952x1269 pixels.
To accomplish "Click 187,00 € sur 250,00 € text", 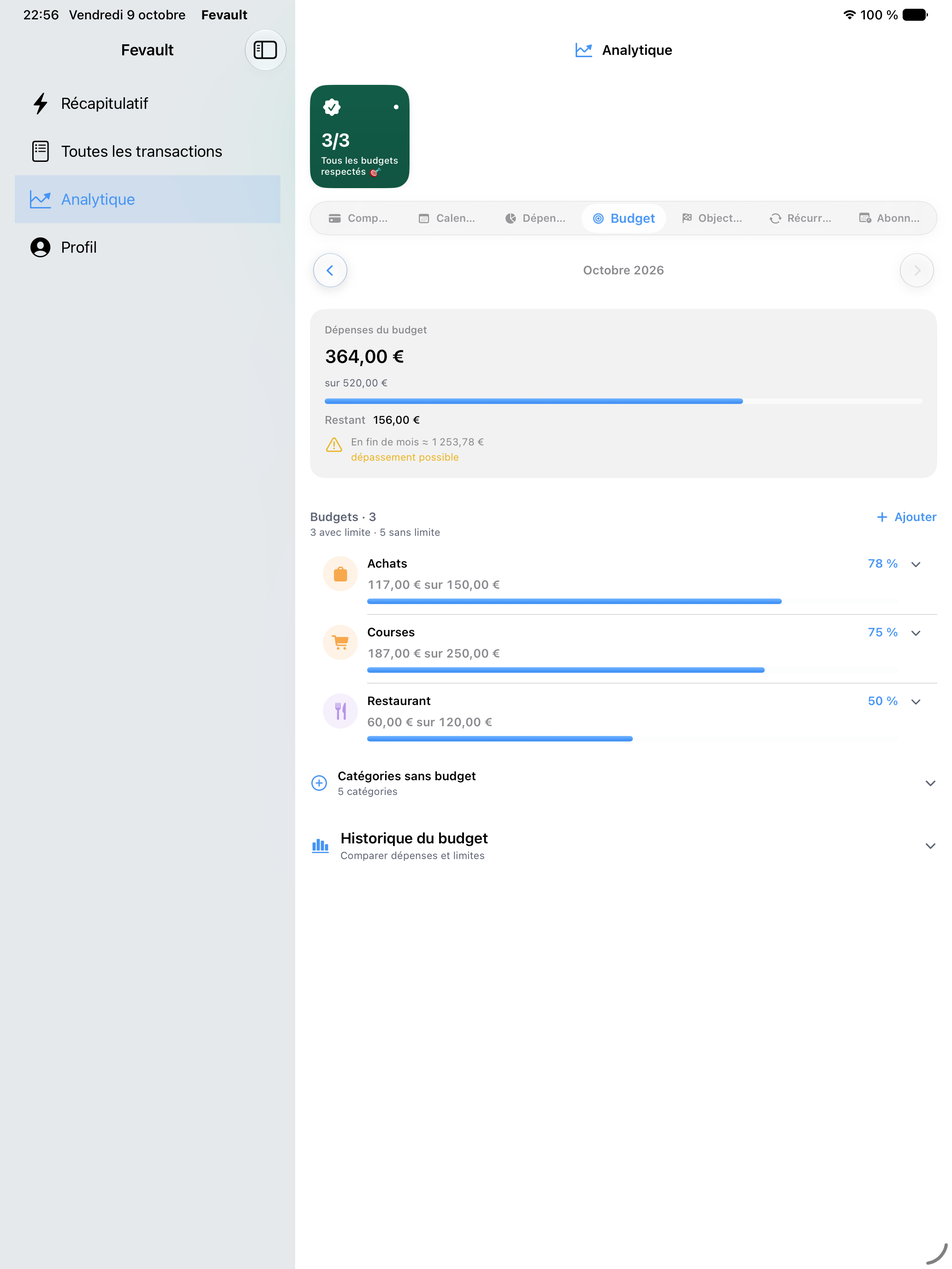I will [433, 654].
